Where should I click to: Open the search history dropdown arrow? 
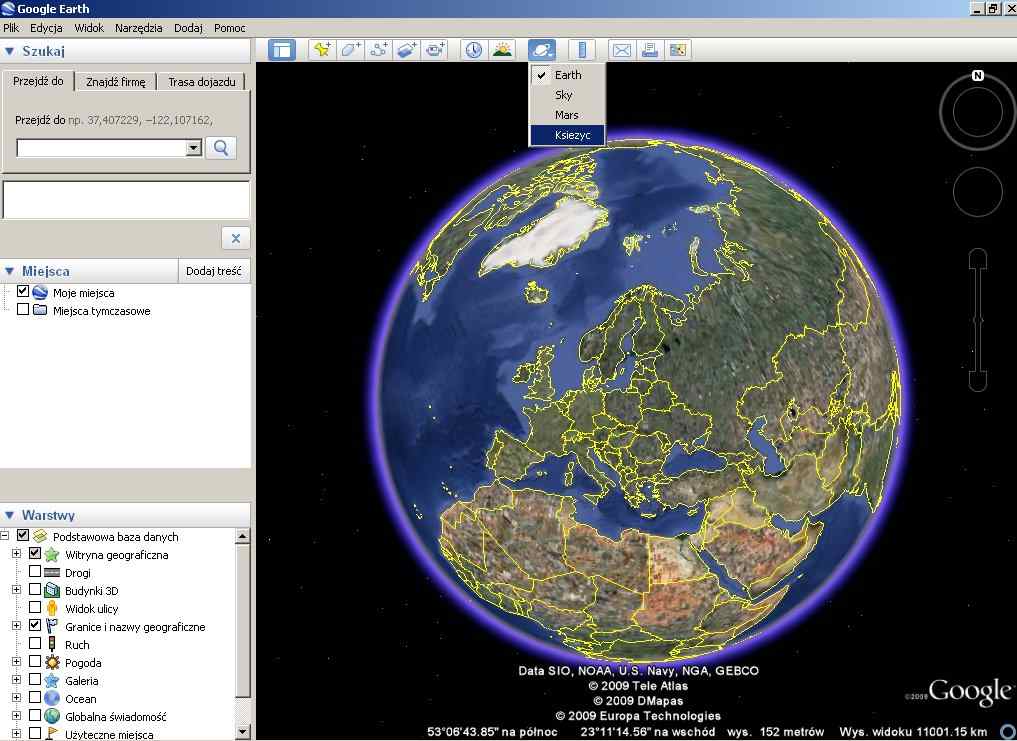[194, 148]
